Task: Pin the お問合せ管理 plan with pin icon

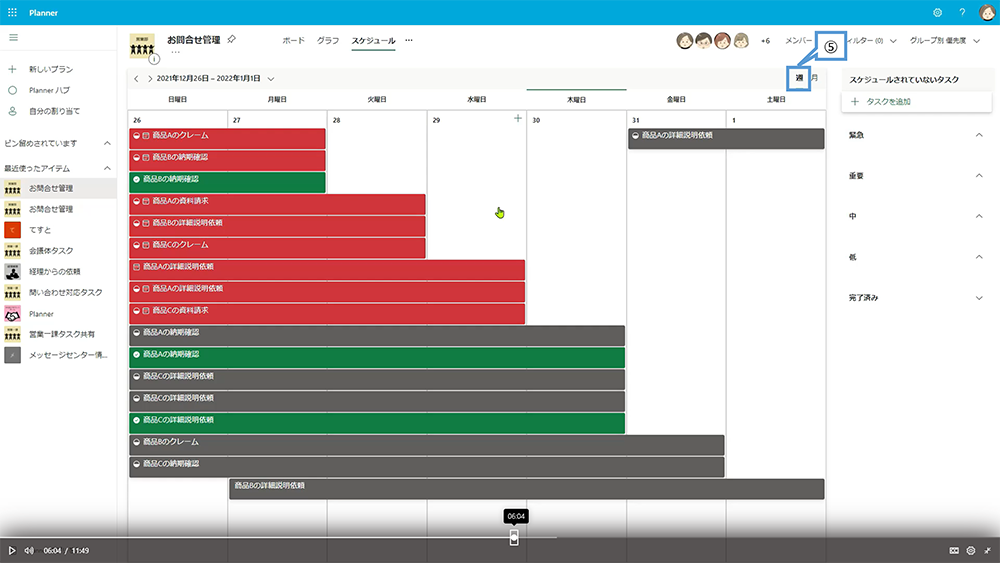Action: (232, 40)
